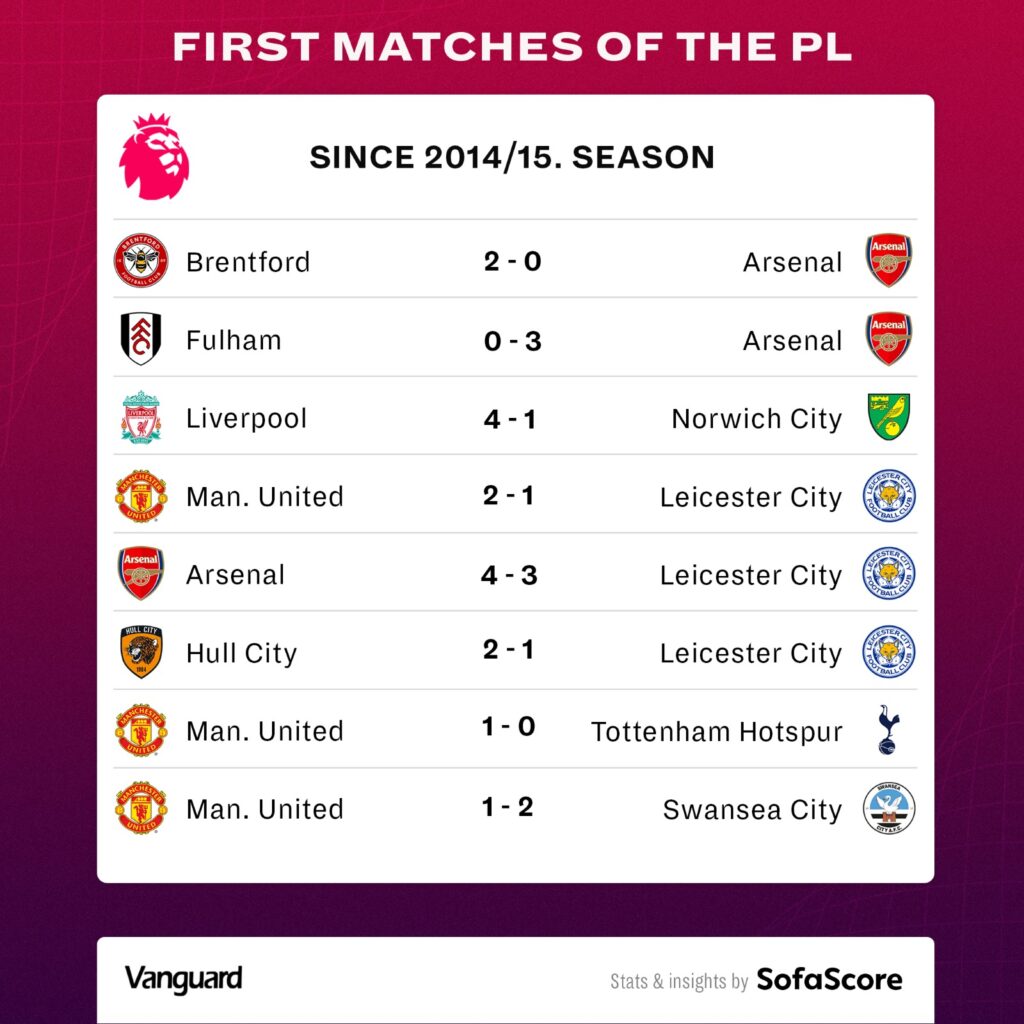Image resolution: width=1024 pixels, height=1024 pixels.
Task: Click the Arsenal 4 - 3 score
Action: click(x=509, y=575)
